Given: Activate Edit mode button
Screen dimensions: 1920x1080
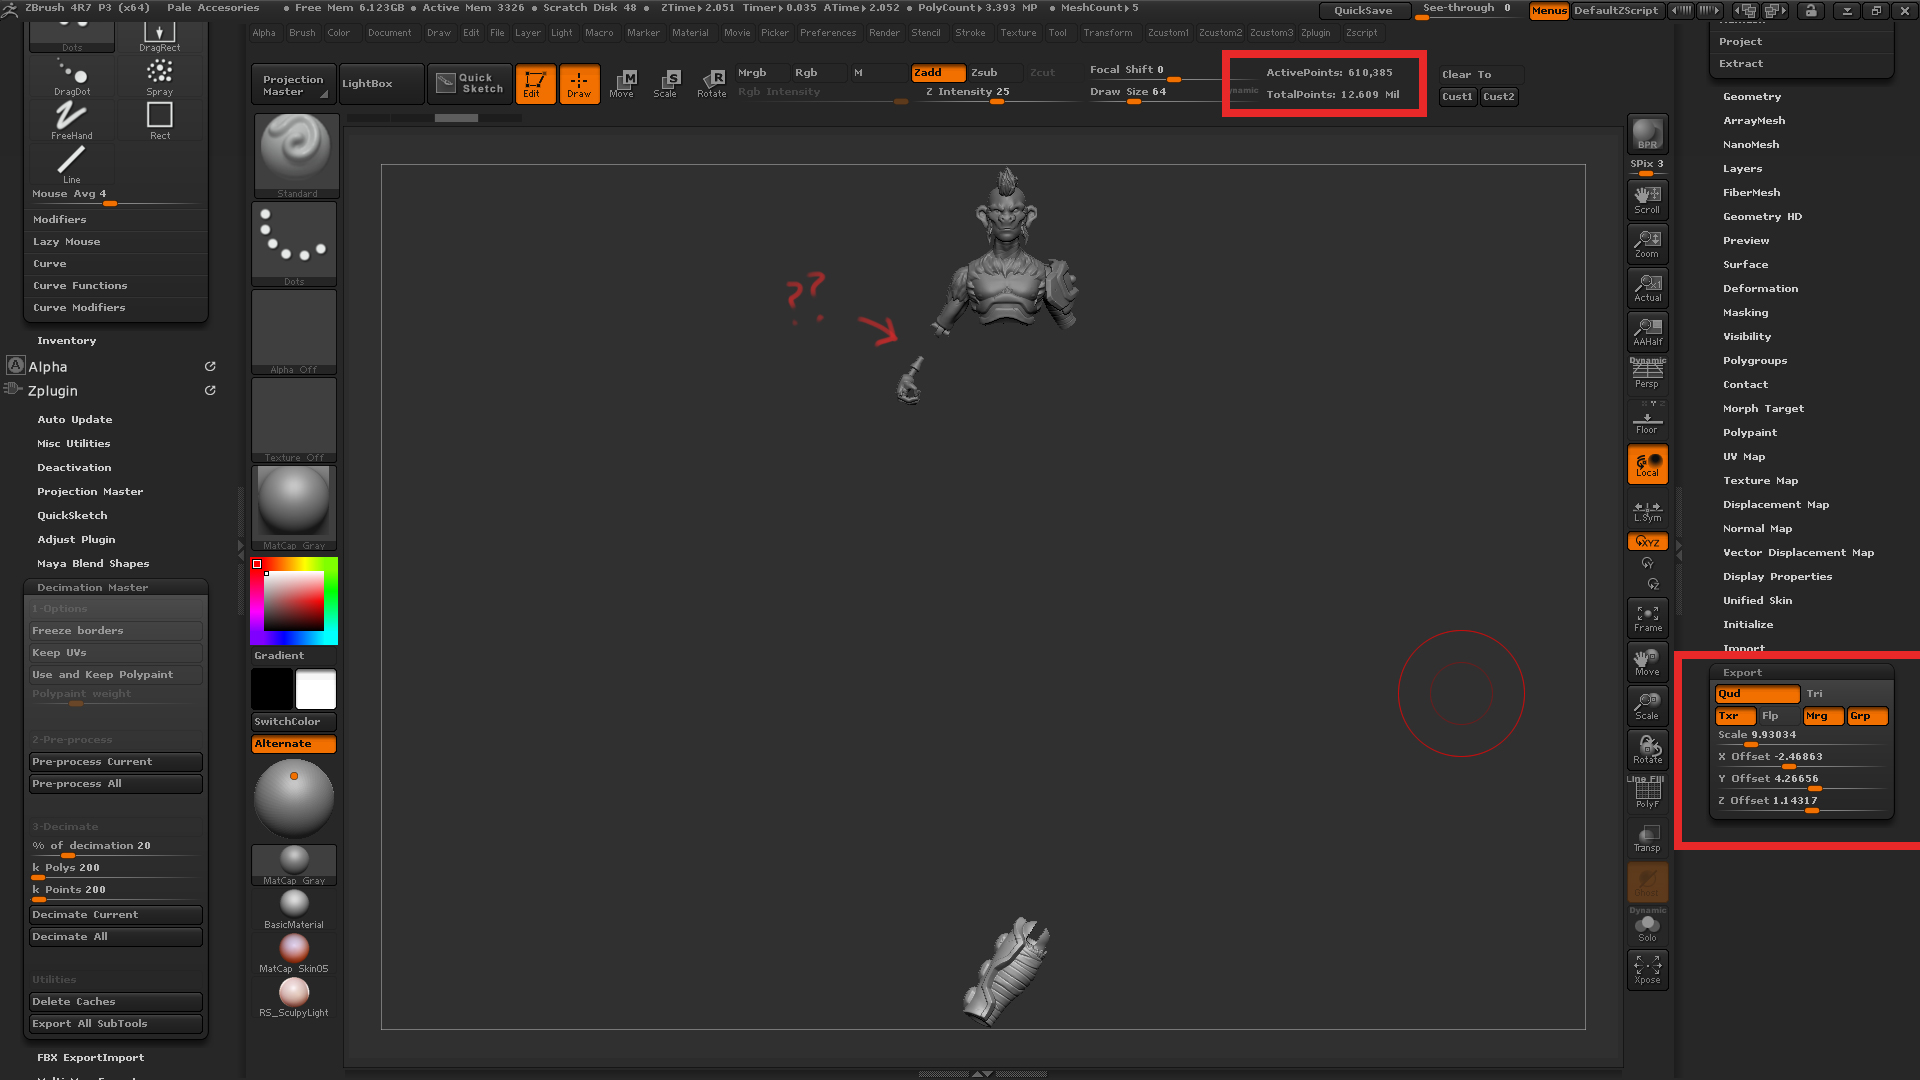Looking at the screenshot, I should pos(534,84).
